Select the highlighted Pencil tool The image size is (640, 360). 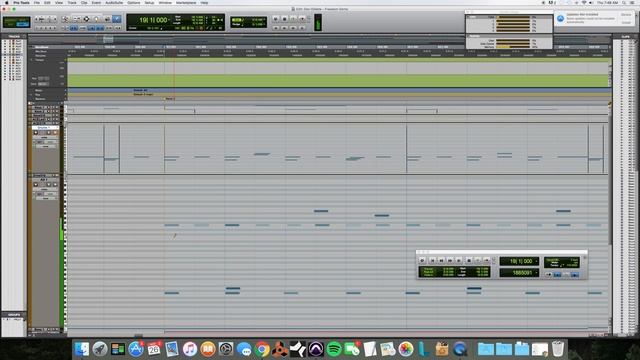(117, 19)
